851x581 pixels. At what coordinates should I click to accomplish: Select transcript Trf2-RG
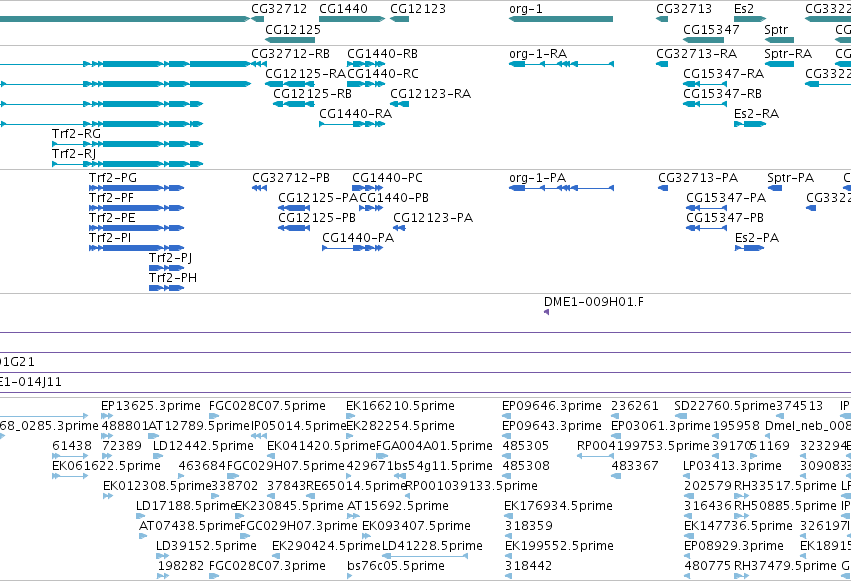[x=76, y=133]
